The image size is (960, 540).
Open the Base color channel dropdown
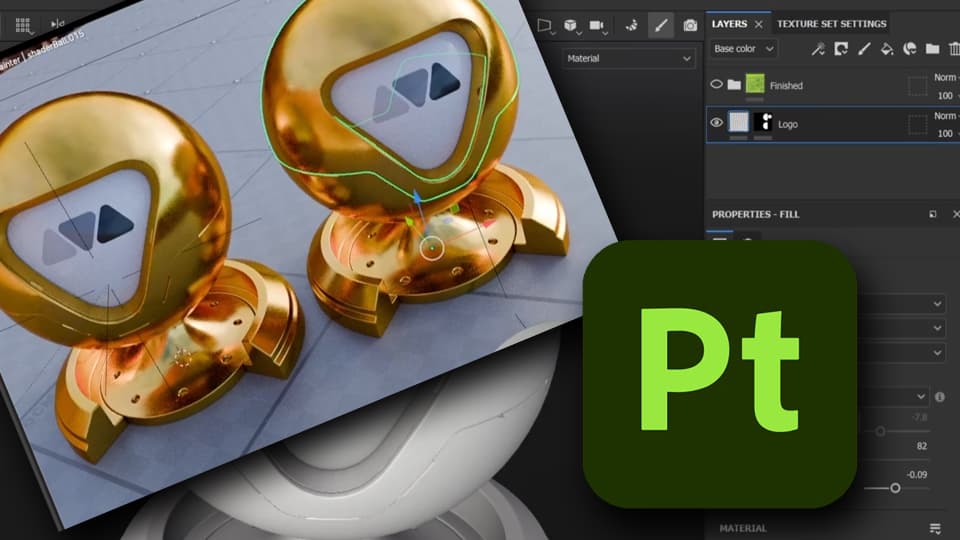click(x=744, y=49)
